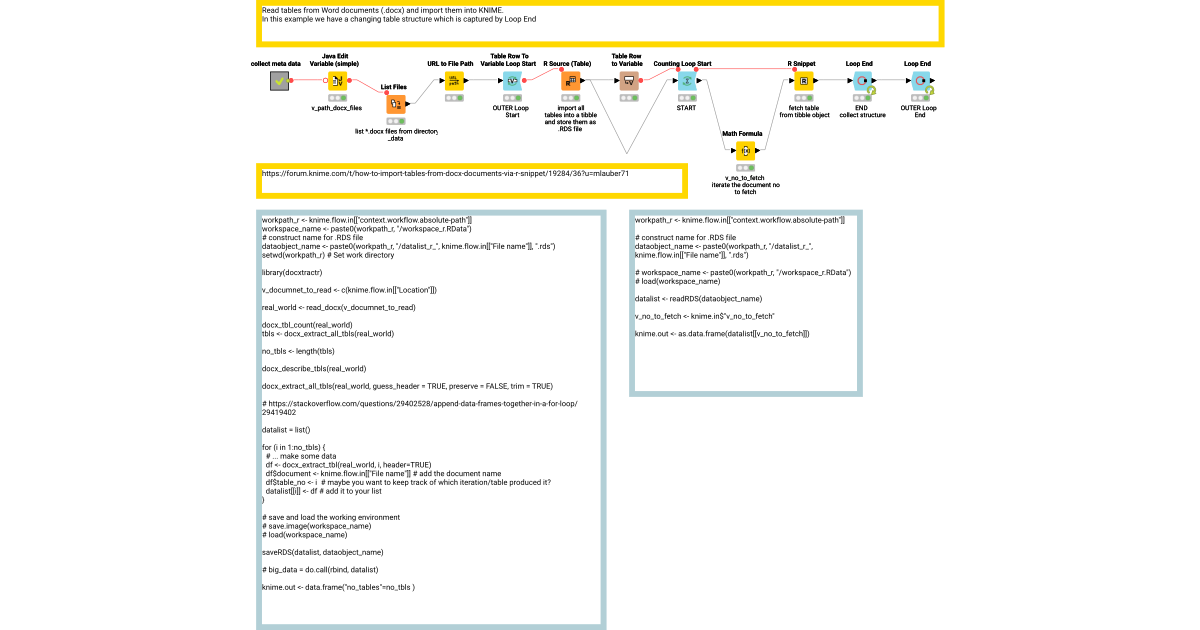Click the 'list *.docx files from directory' description
Screen dimensions: 1200x630
pyautogui.click(x=397, y=134)
